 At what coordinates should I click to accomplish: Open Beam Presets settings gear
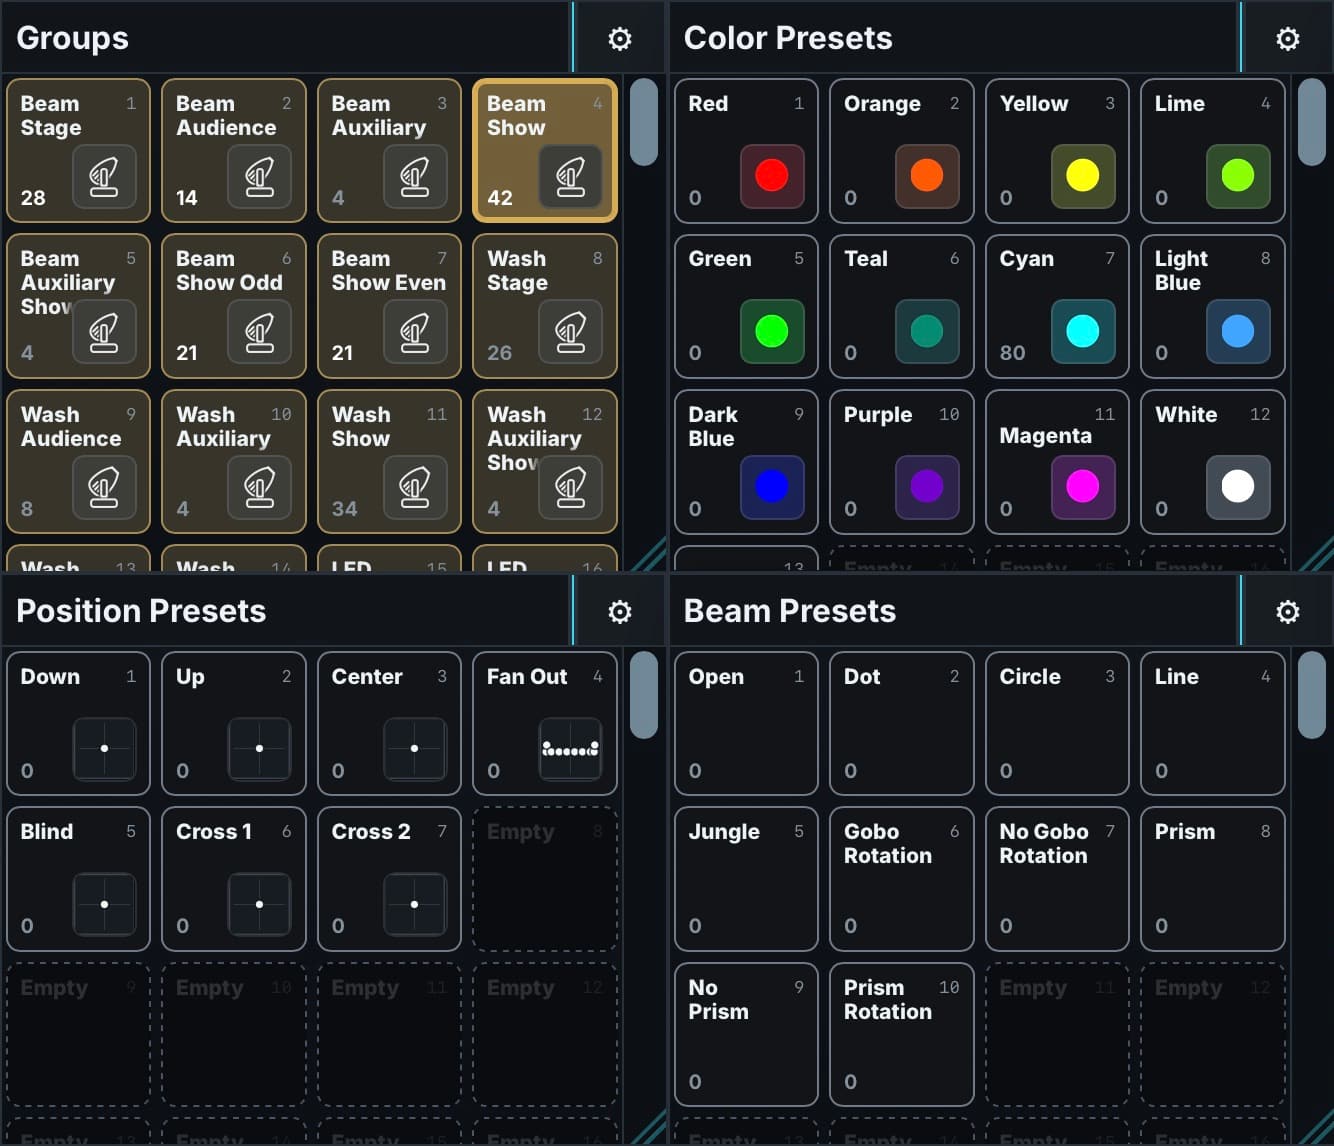pyautogui.click(x=1288, y=611)
